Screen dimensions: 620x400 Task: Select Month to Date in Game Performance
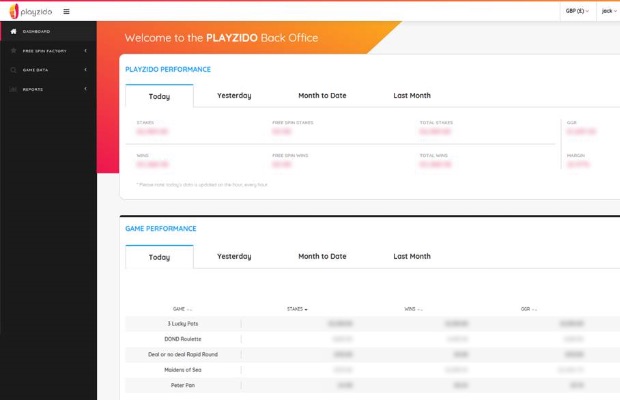click(322, 257)
